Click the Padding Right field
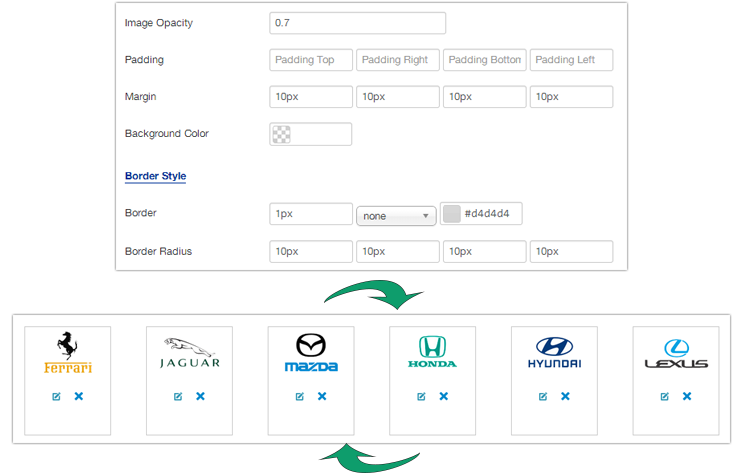 click(x=398, y=60)
